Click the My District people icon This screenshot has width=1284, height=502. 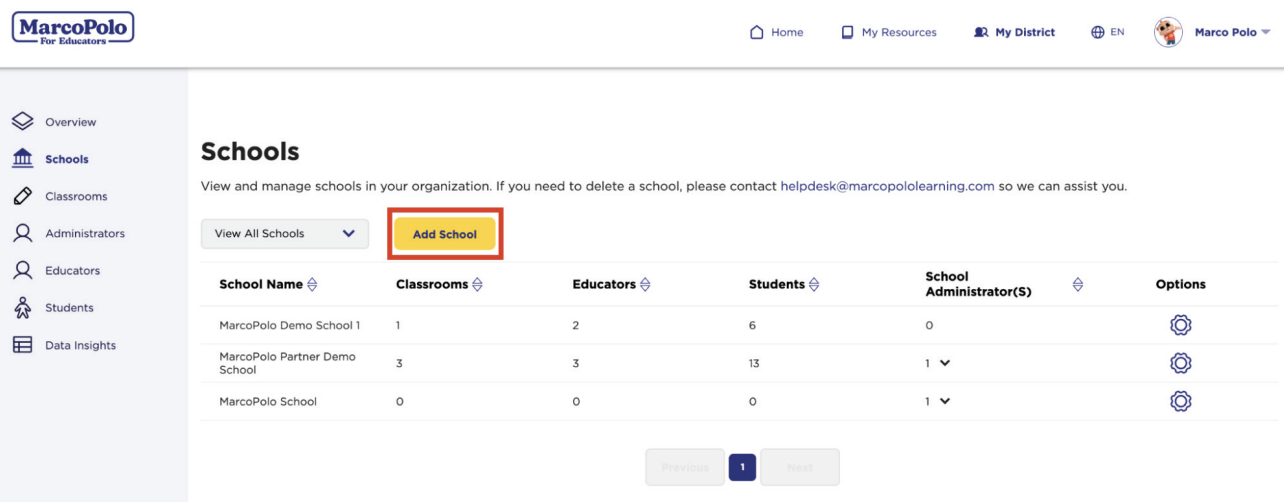[981, 32]
